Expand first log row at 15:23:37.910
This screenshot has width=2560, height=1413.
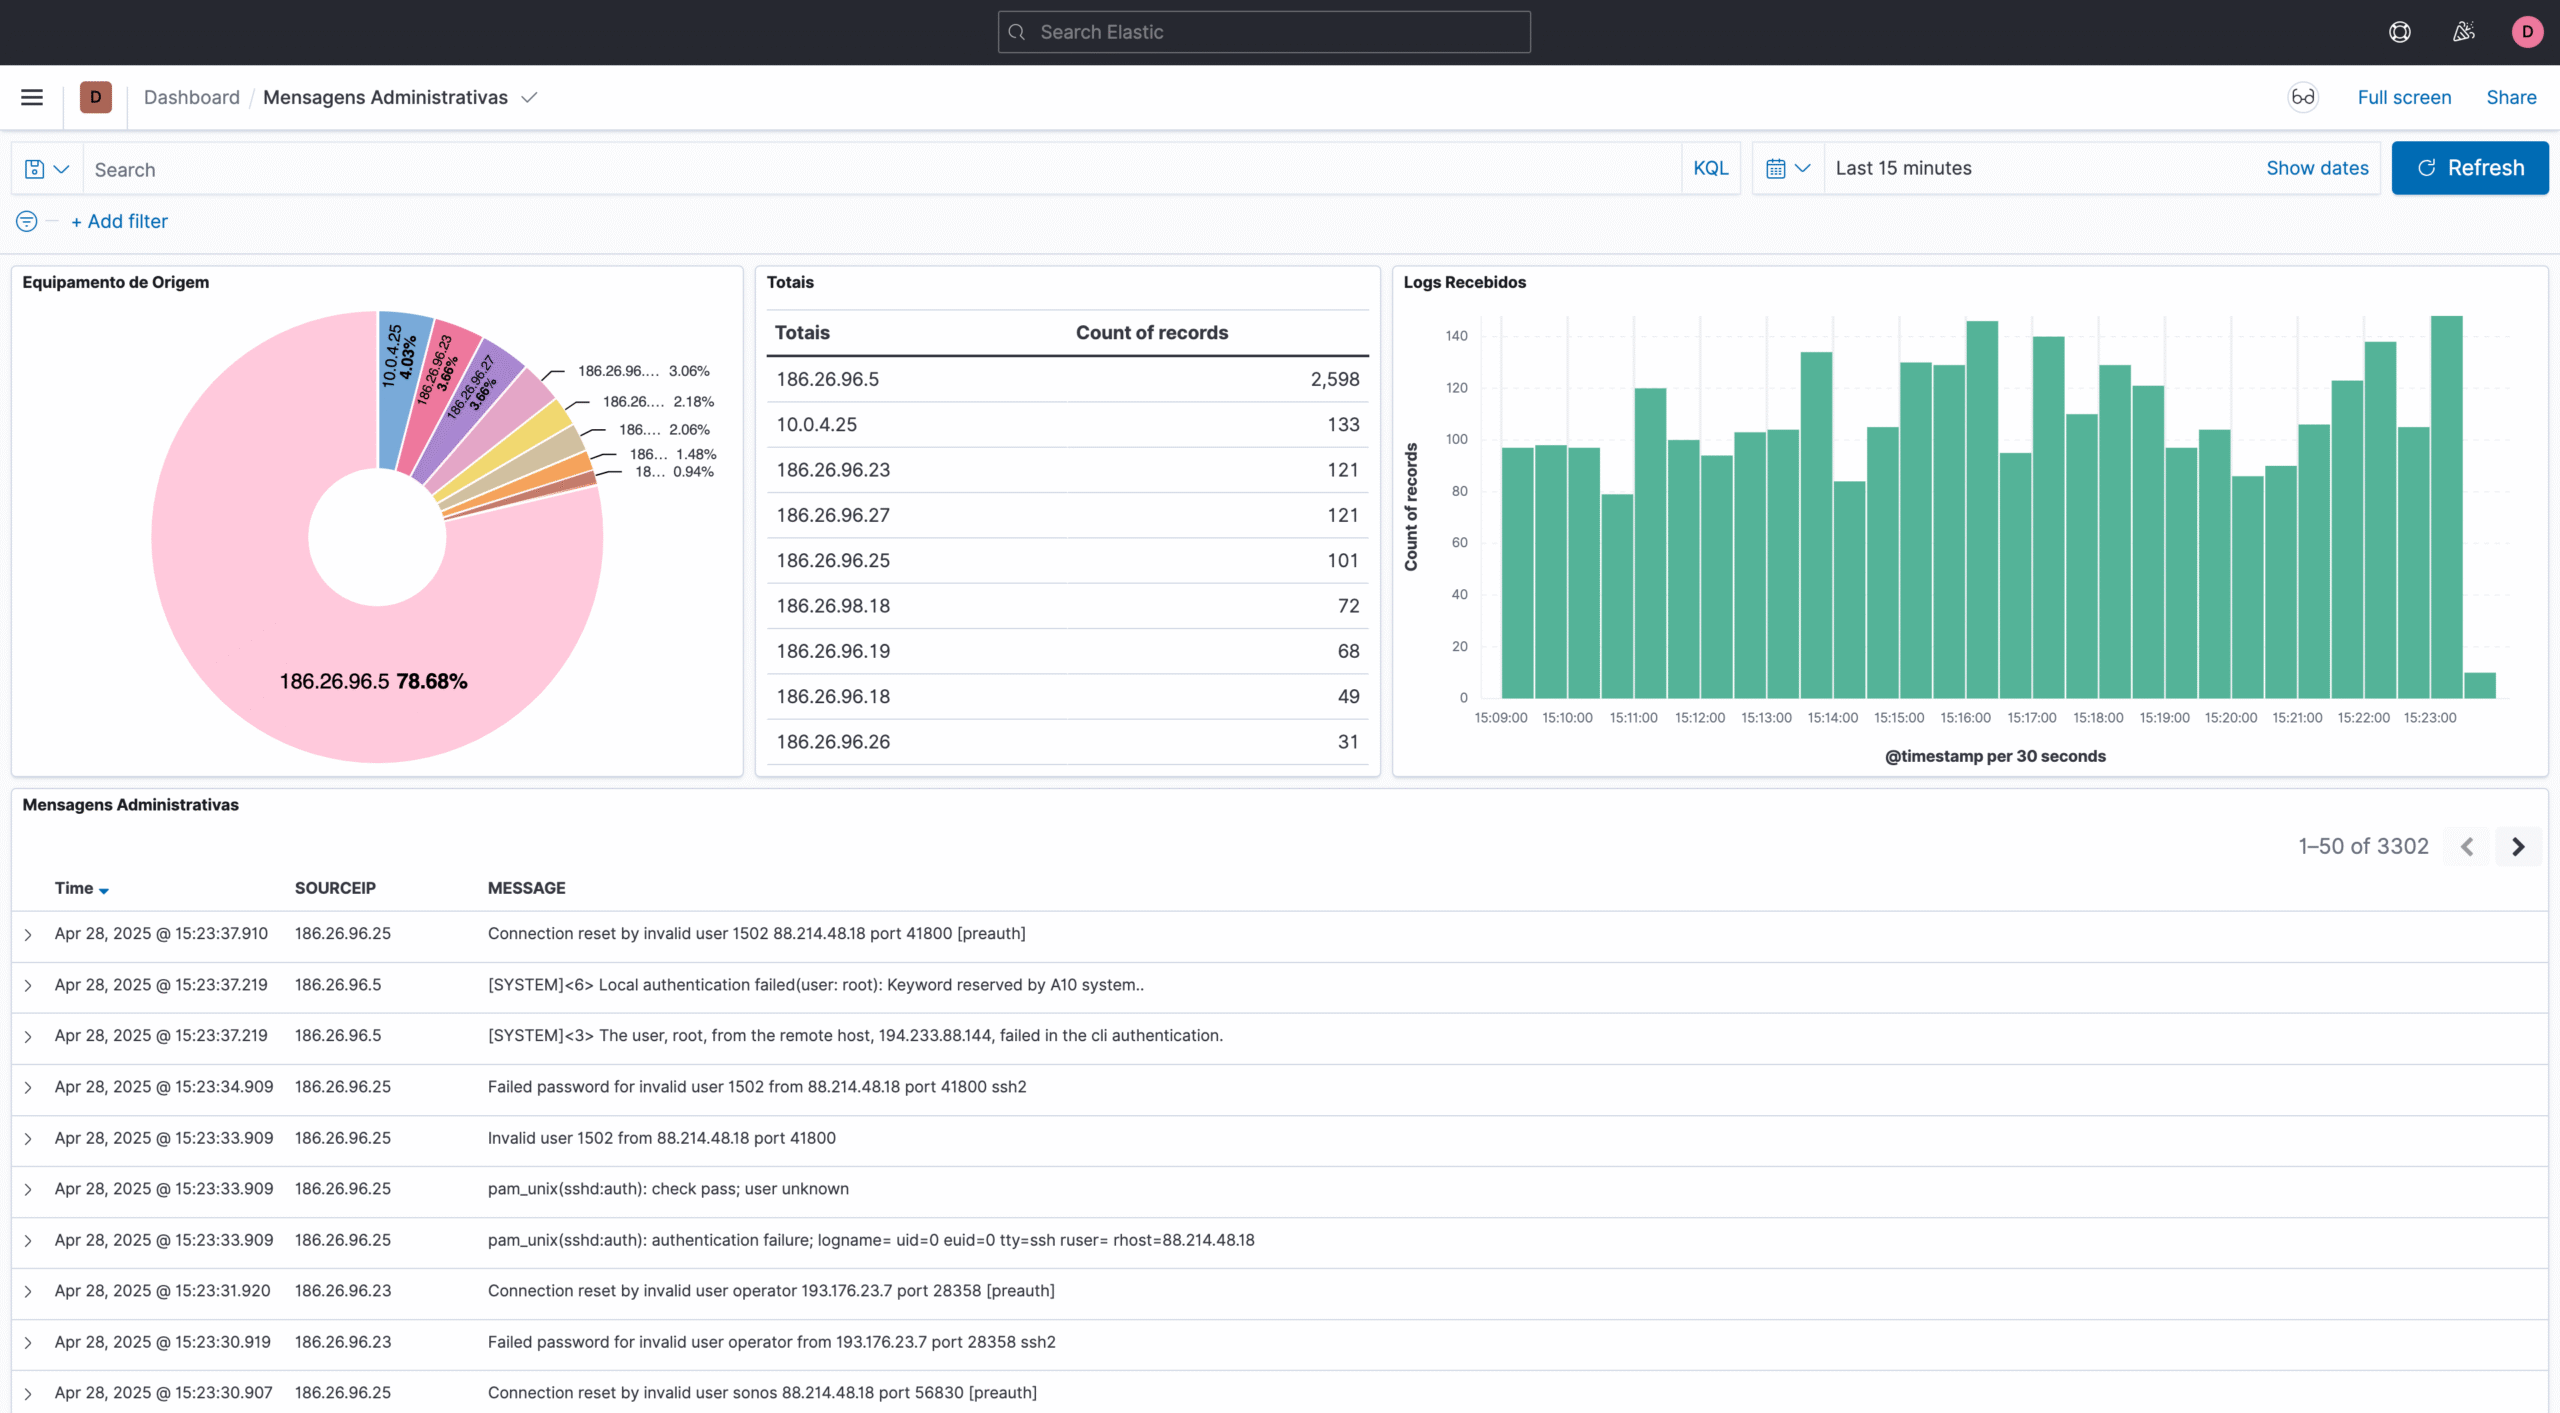pos(28,934)
